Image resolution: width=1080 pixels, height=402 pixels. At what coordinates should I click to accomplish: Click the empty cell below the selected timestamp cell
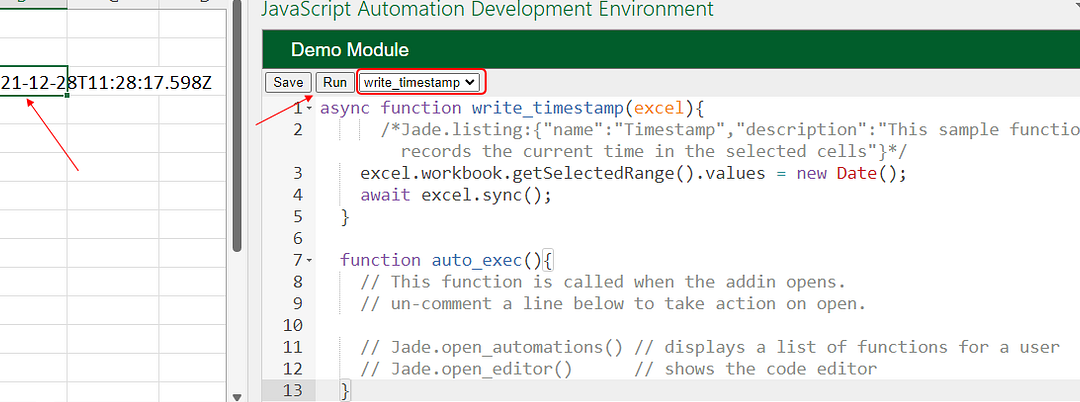[x=33, y=110]
